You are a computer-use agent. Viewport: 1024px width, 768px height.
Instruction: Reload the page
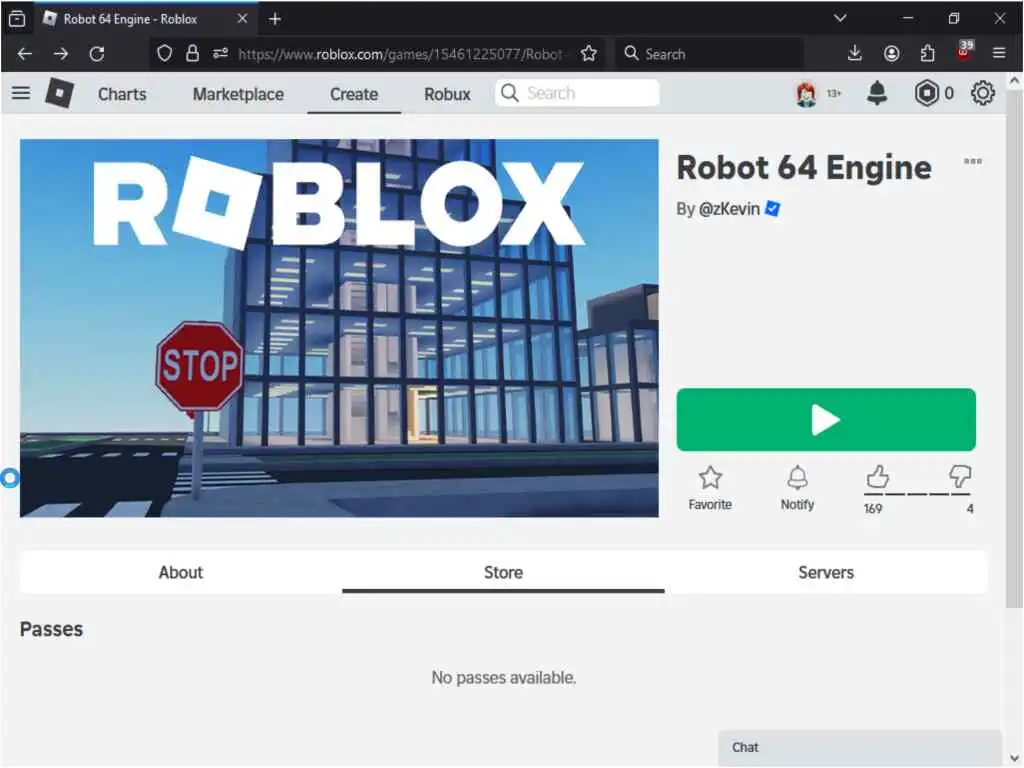coord(97,54)
